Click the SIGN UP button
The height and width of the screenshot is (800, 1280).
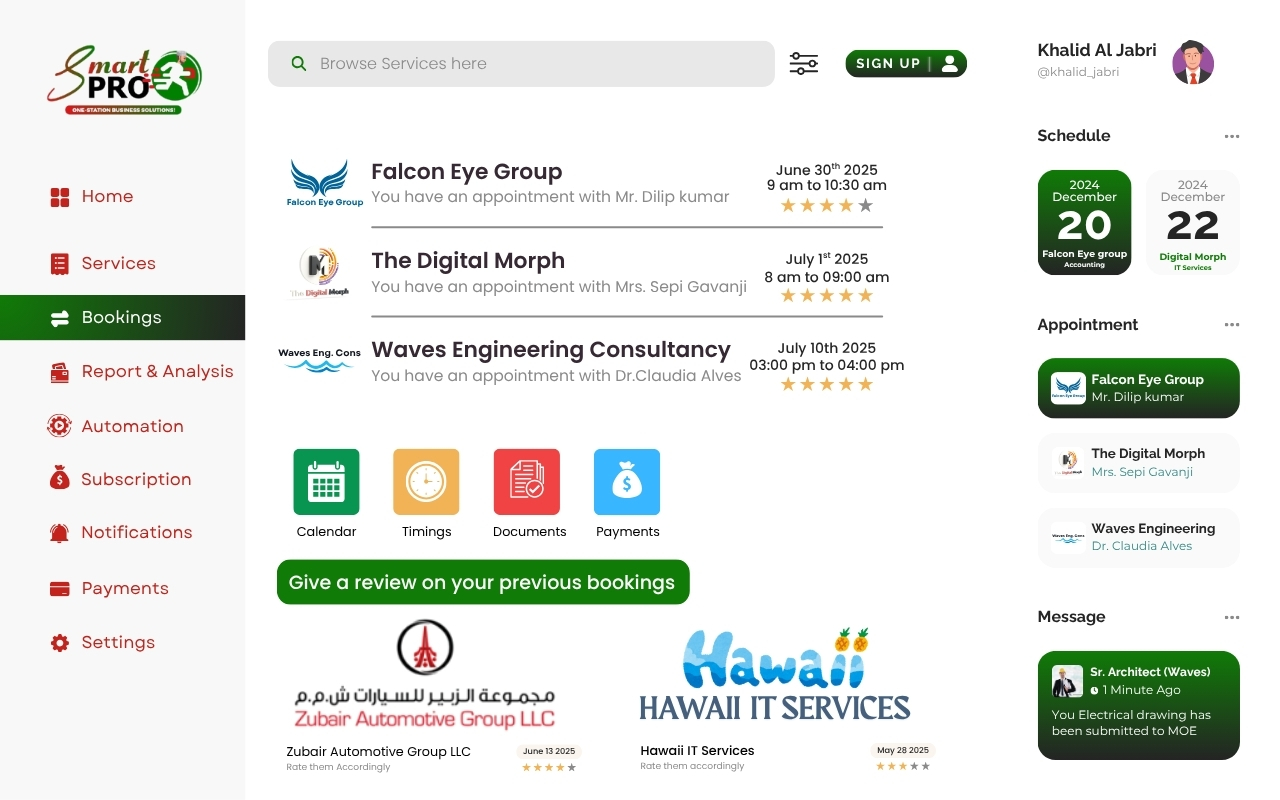906,64
